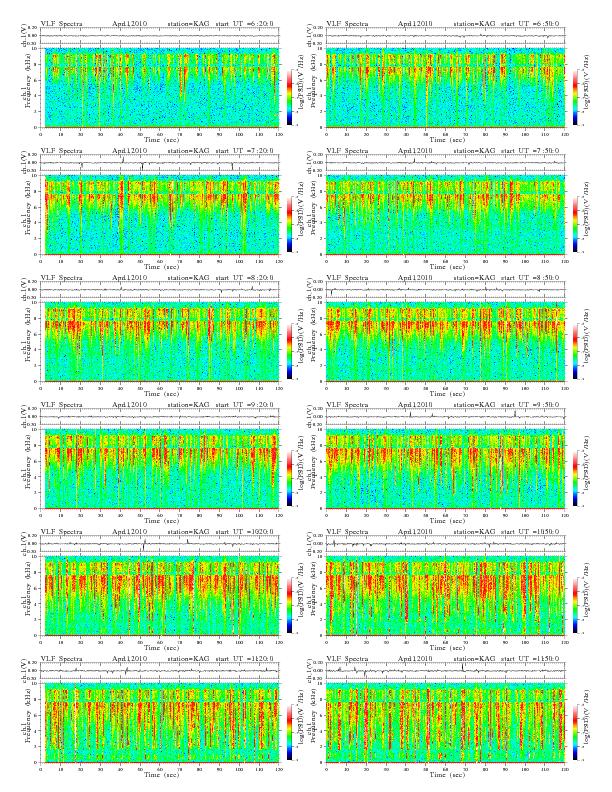Image resolution: width=612 pixels, height=792 pixels.
Task: Click the 'Time (sec)' label under the 10:20:0 panel
Action: [x=161, y=648]
